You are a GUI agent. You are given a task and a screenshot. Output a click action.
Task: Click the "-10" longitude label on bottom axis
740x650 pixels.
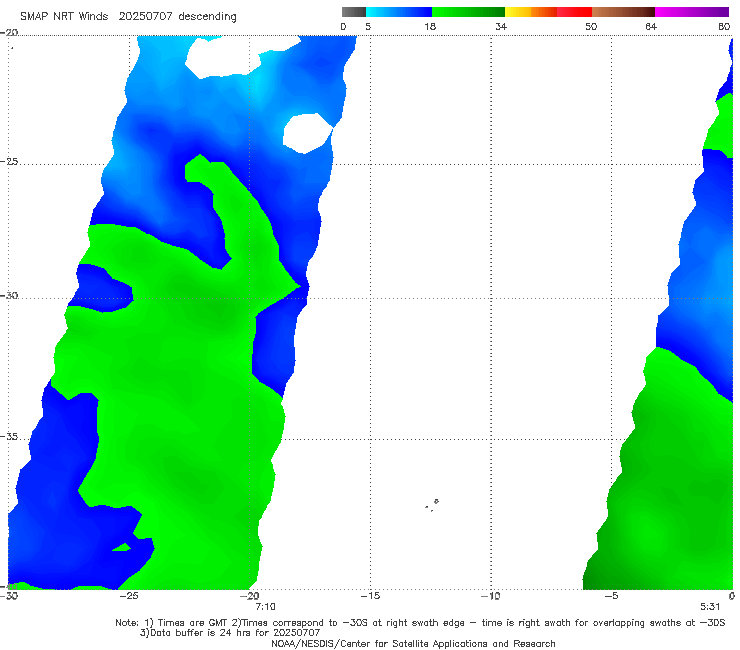click(x=491, y=596)
